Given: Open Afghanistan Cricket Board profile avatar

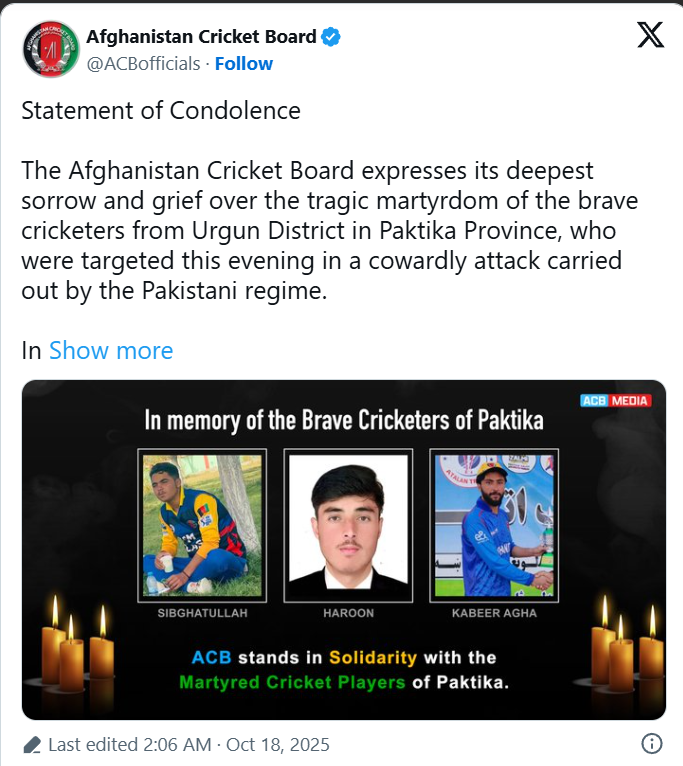Looking at the screenshot, I should pyautogui.click(x=50, y=50).
